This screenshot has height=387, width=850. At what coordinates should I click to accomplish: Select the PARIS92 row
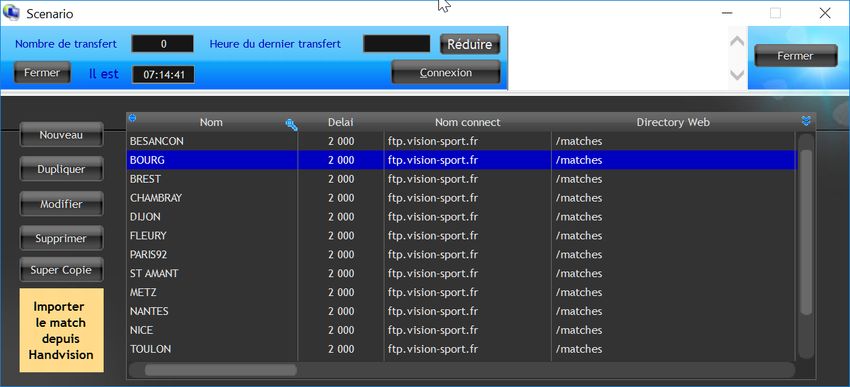point(461,255)
